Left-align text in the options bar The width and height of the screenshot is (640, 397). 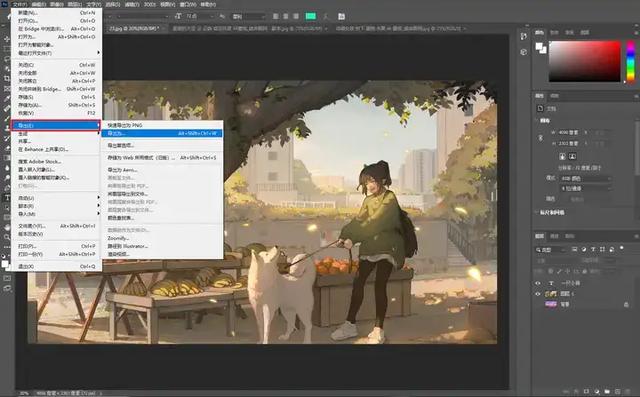(276, 16)
